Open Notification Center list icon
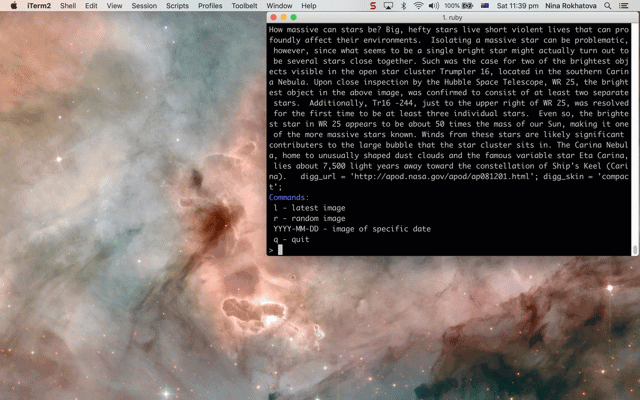This screenshot has width=640, height=400. tap(624, 6)
